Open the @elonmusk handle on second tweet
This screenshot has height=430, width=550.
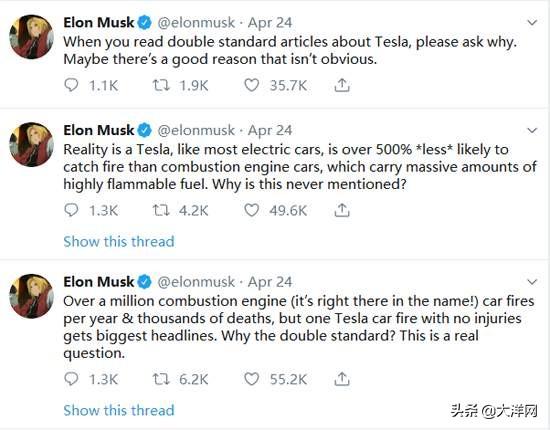click(196, 130)
